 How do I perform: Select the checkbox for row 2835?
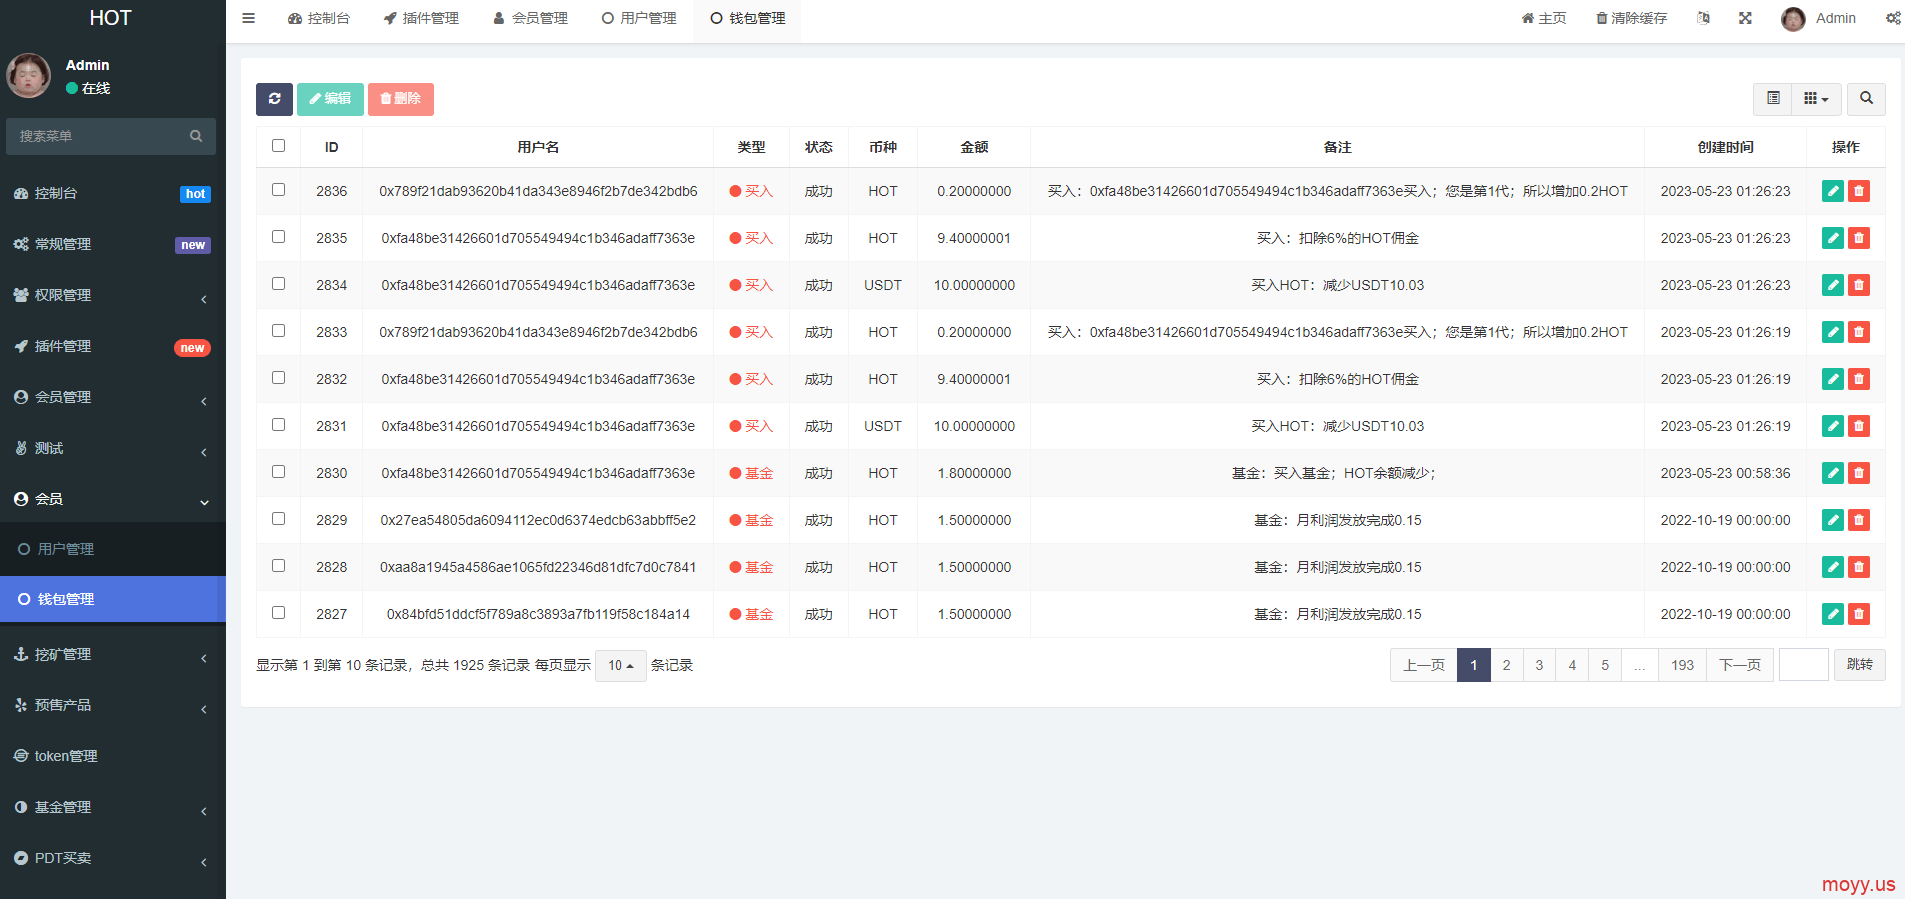[x=278, y=237]
